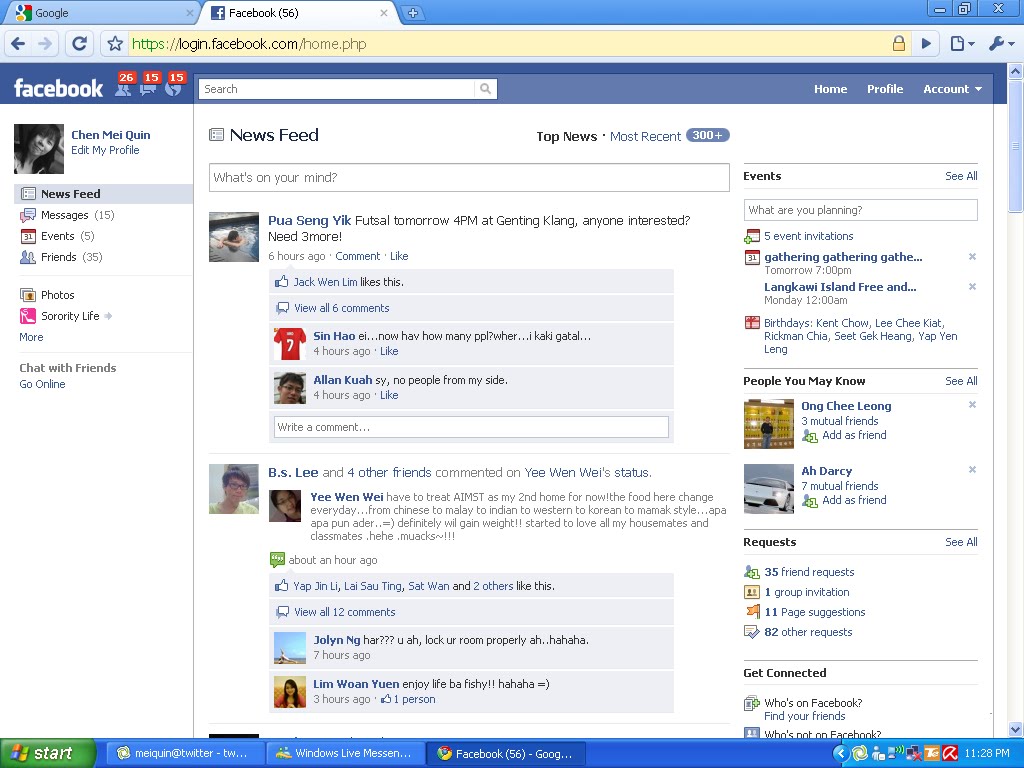Viewport: 1024px width, 768px height.
Task: Remove Ong Chee Leong suggestion
Action: 972,405
